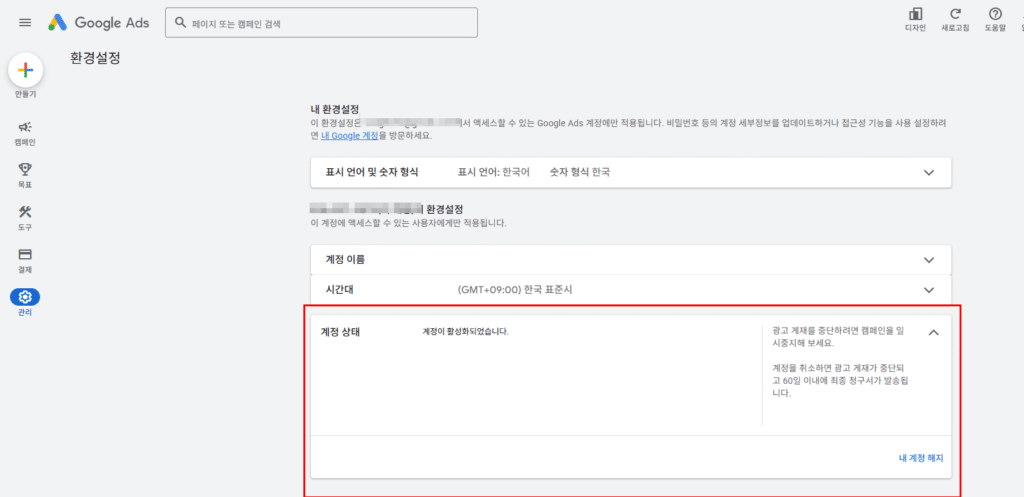Screen dimensions: 1024x497
Task: Open Tools wrench icon in sidebar
Action: [25, 212]
